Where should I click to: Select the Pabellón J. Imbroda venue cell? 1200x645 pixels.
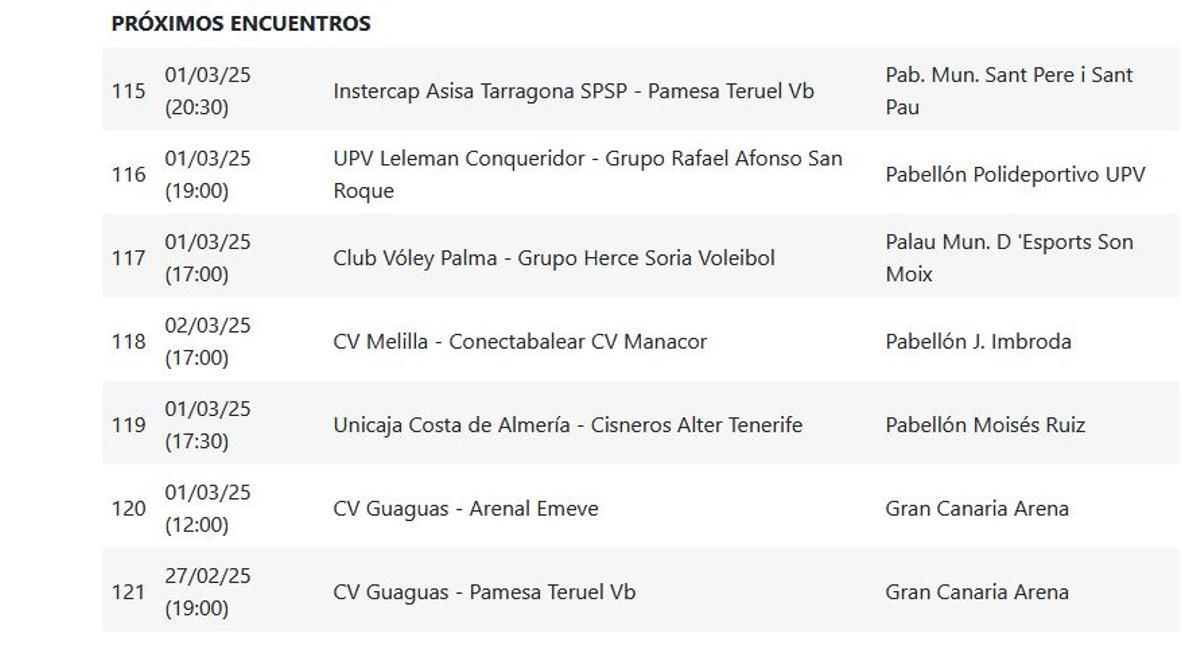[977, 342]
